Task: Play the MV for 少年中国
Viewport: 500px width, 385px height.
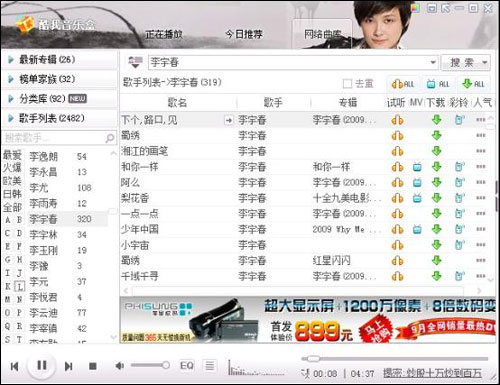Action: 417,229
